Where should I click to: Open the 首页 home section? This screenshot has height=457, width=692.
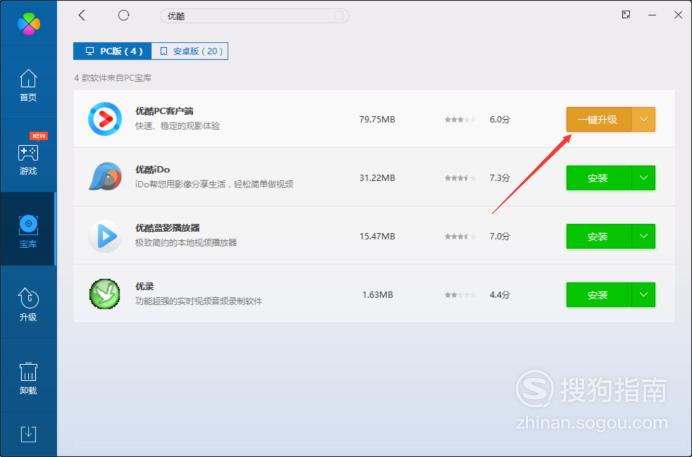(28, 85)
